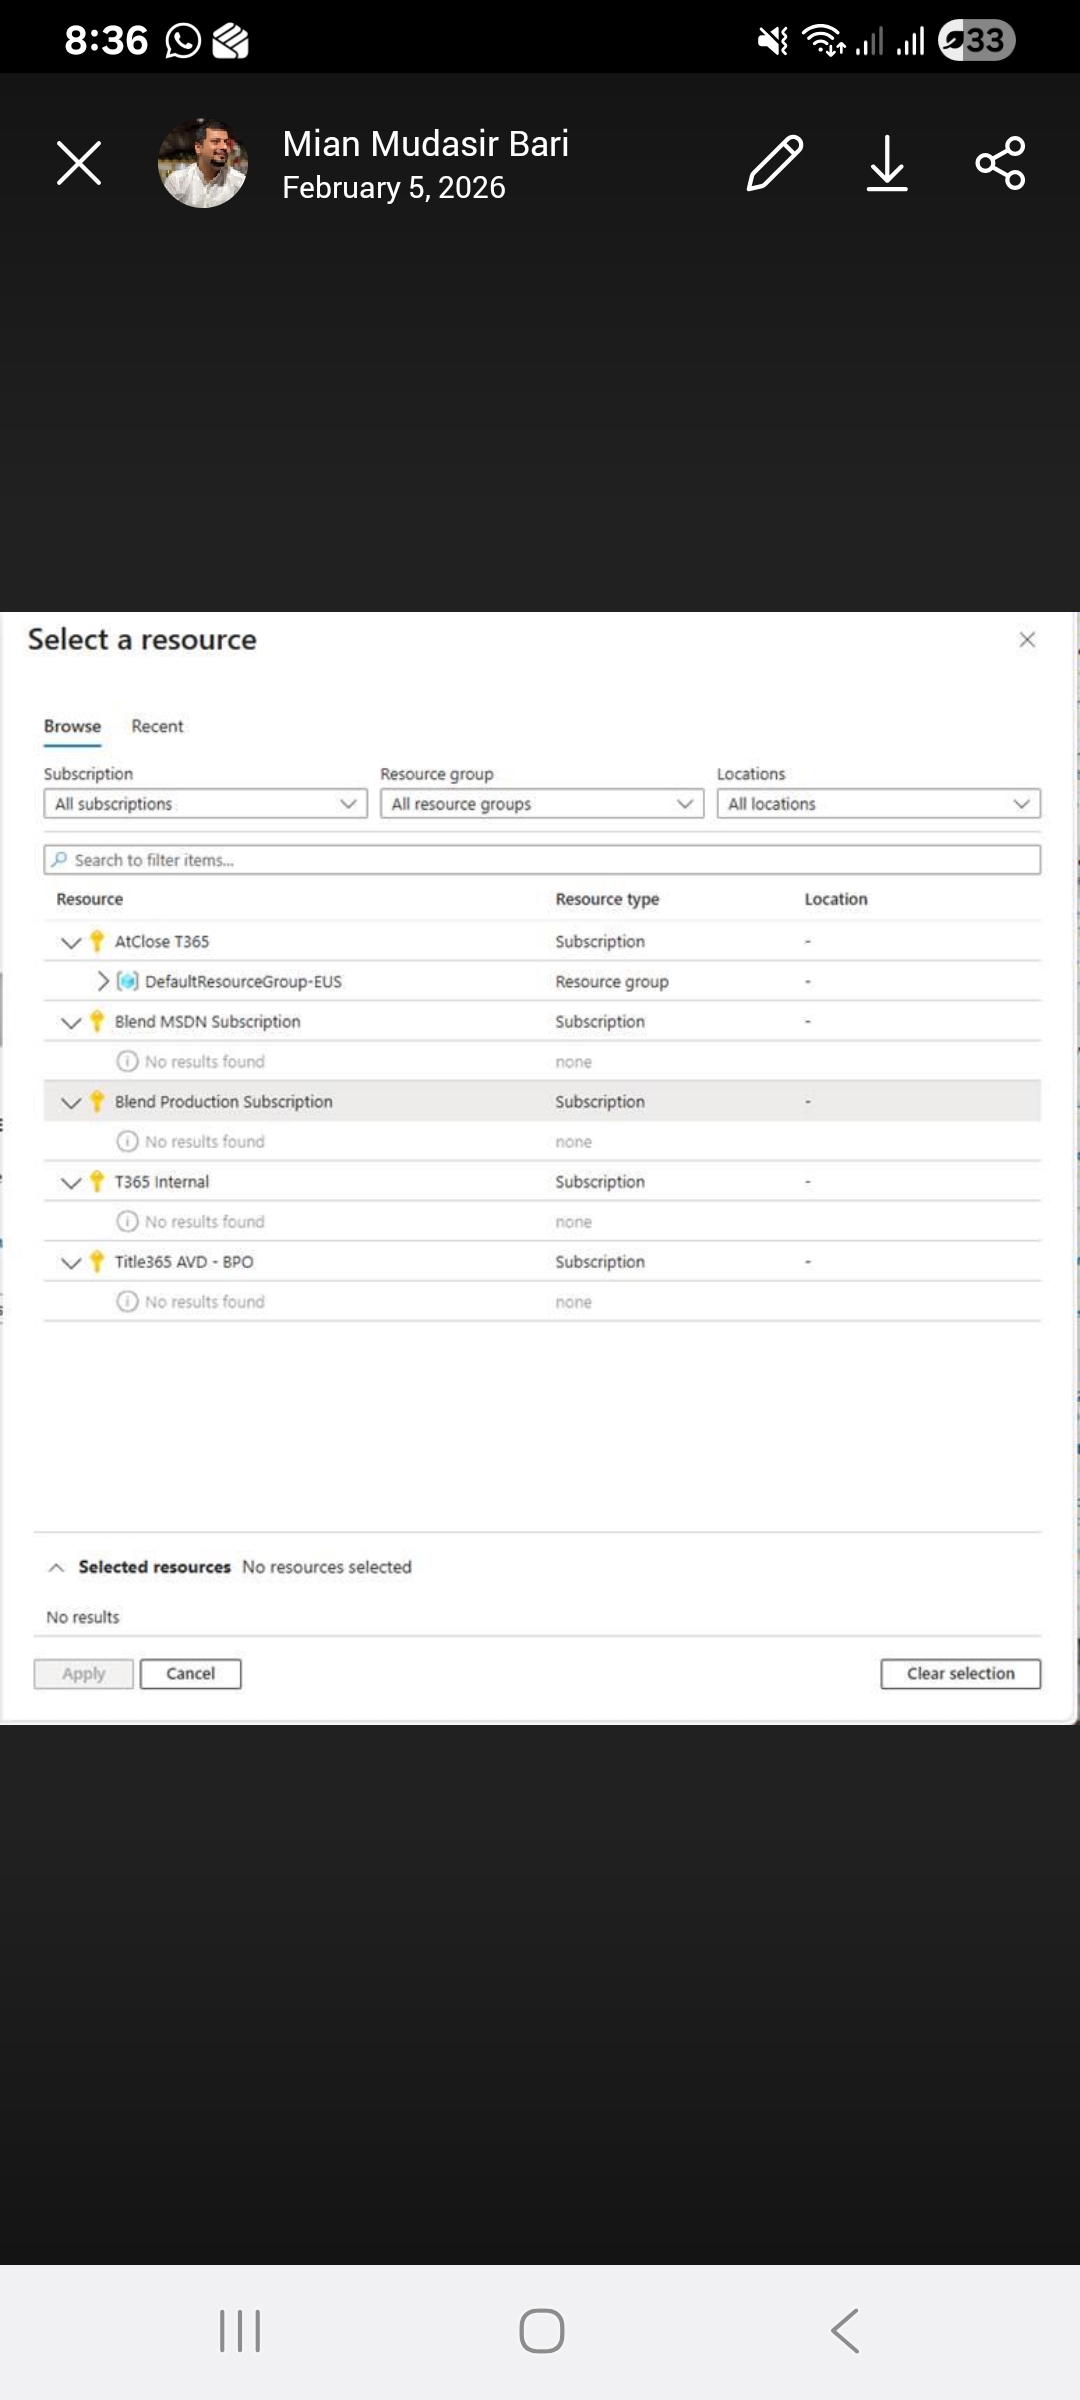This screenshot has height=2400, width=1080.
Task: Click info icon under T365 Internal
Action: point(127,1221)
